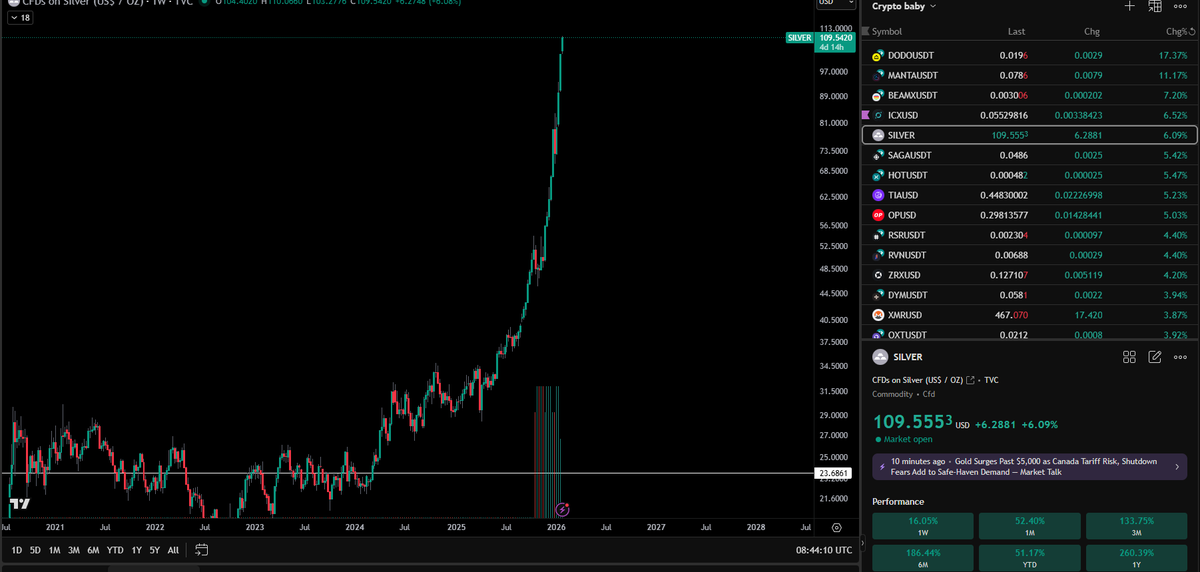
Task: Click the Chg% column reset arrow icon
Action: [x=1192, y=32]
